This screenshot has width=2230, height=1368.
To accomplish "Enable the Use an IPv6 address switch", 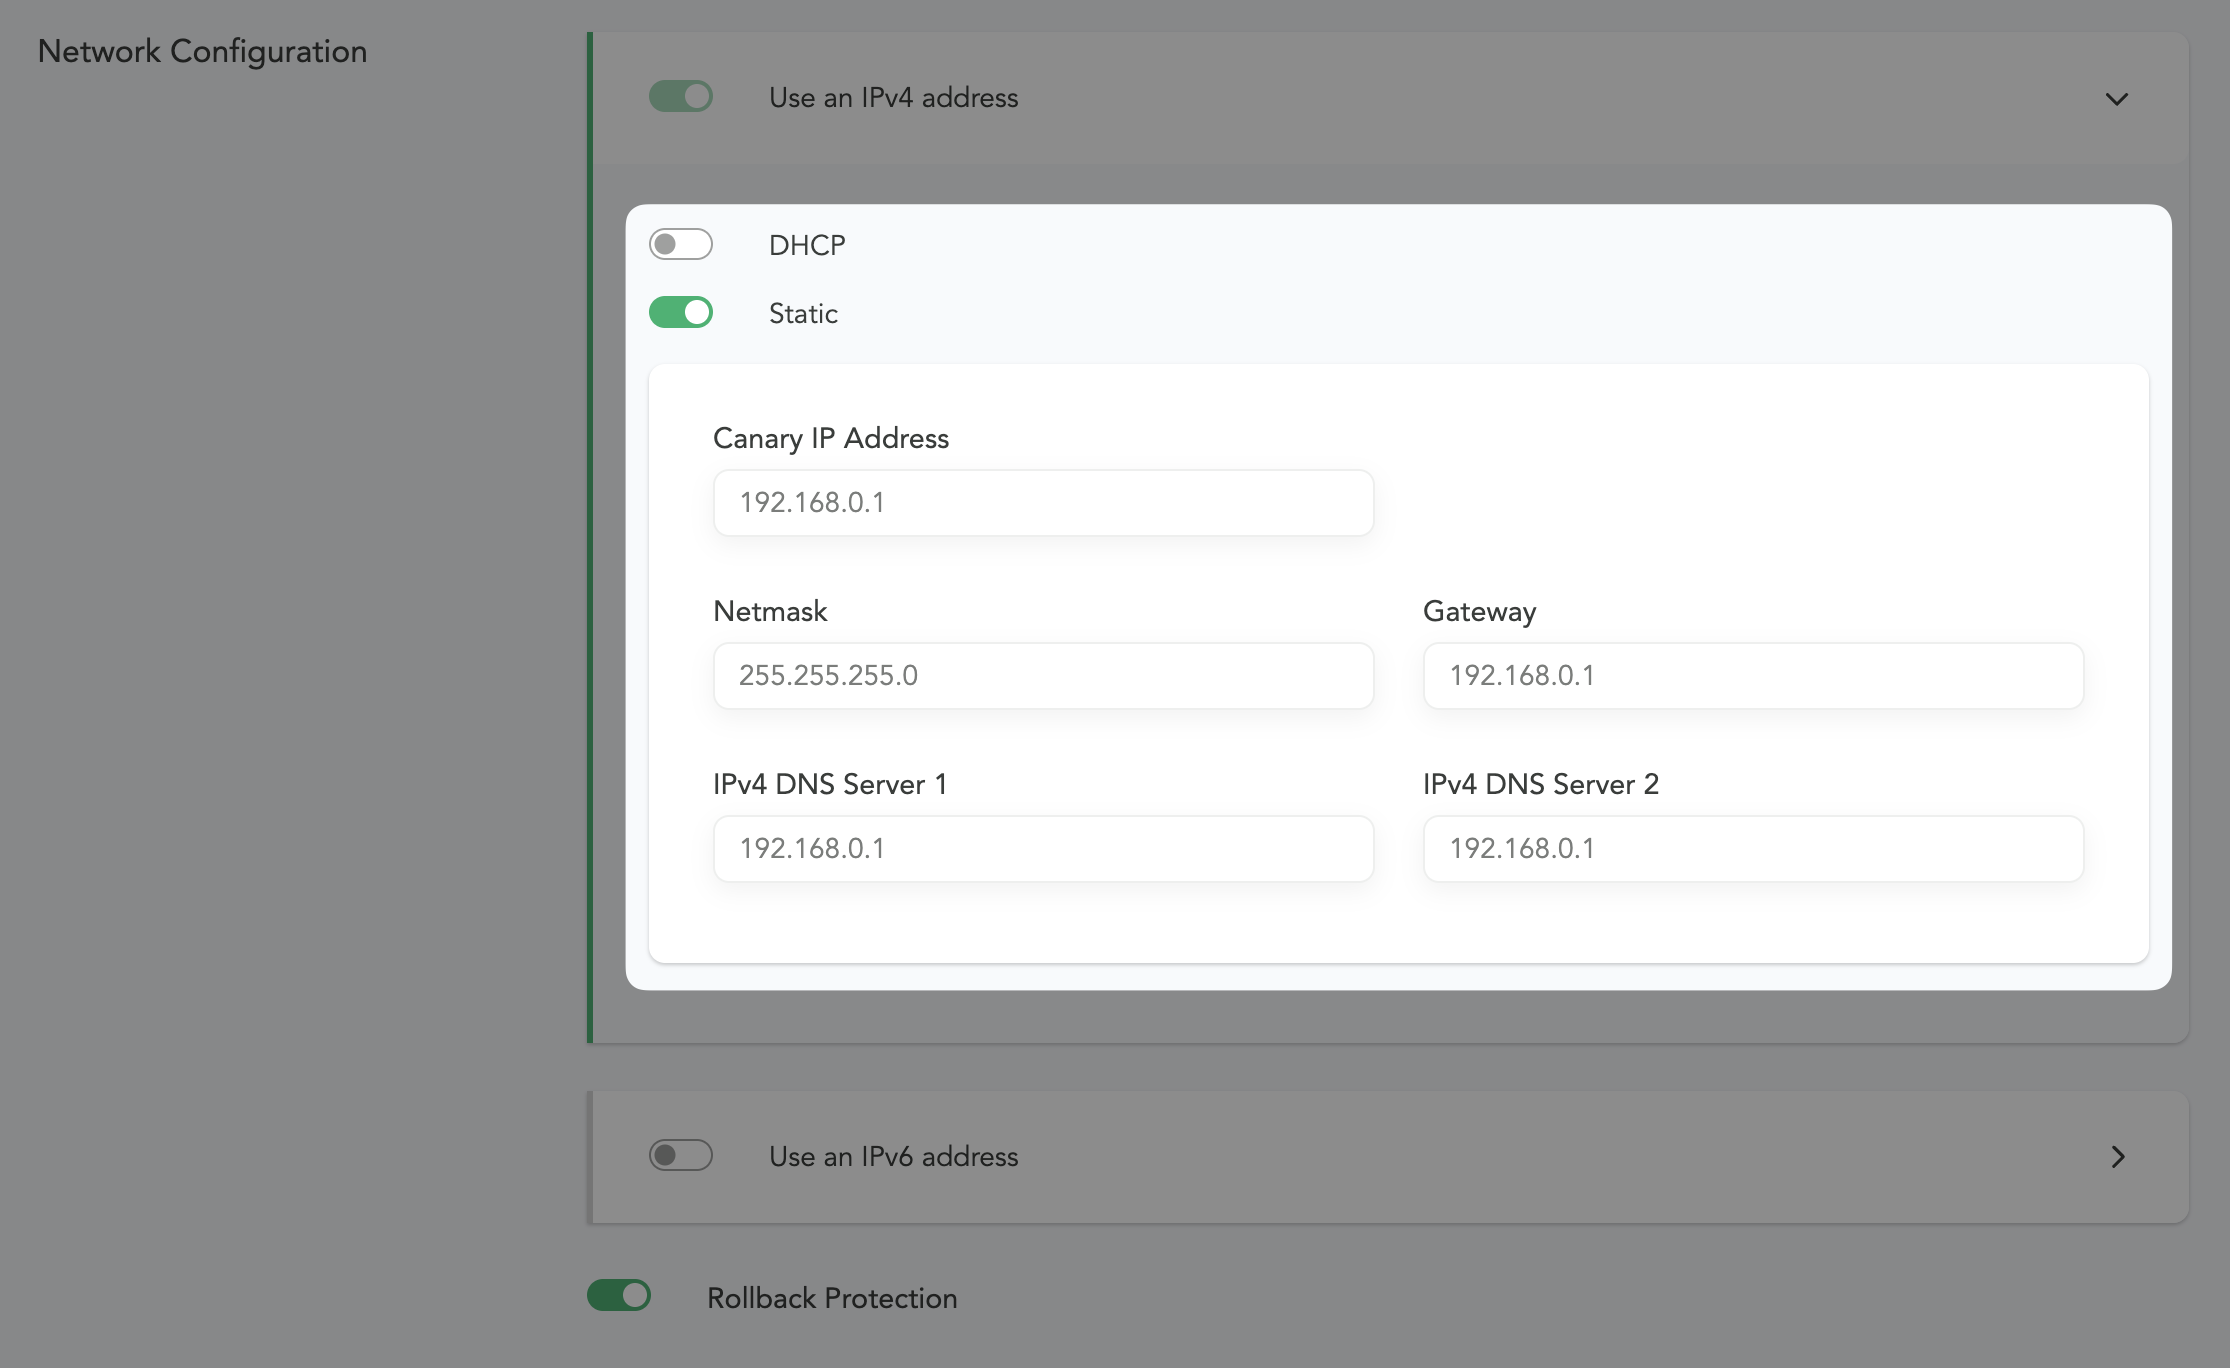I will 680,1156.
